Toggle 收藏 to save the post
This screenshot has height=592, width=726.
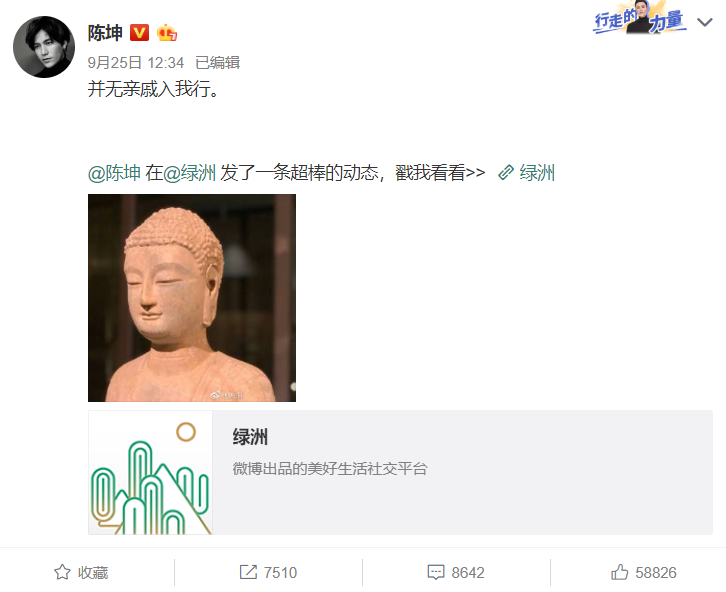(x=93, y=573)
